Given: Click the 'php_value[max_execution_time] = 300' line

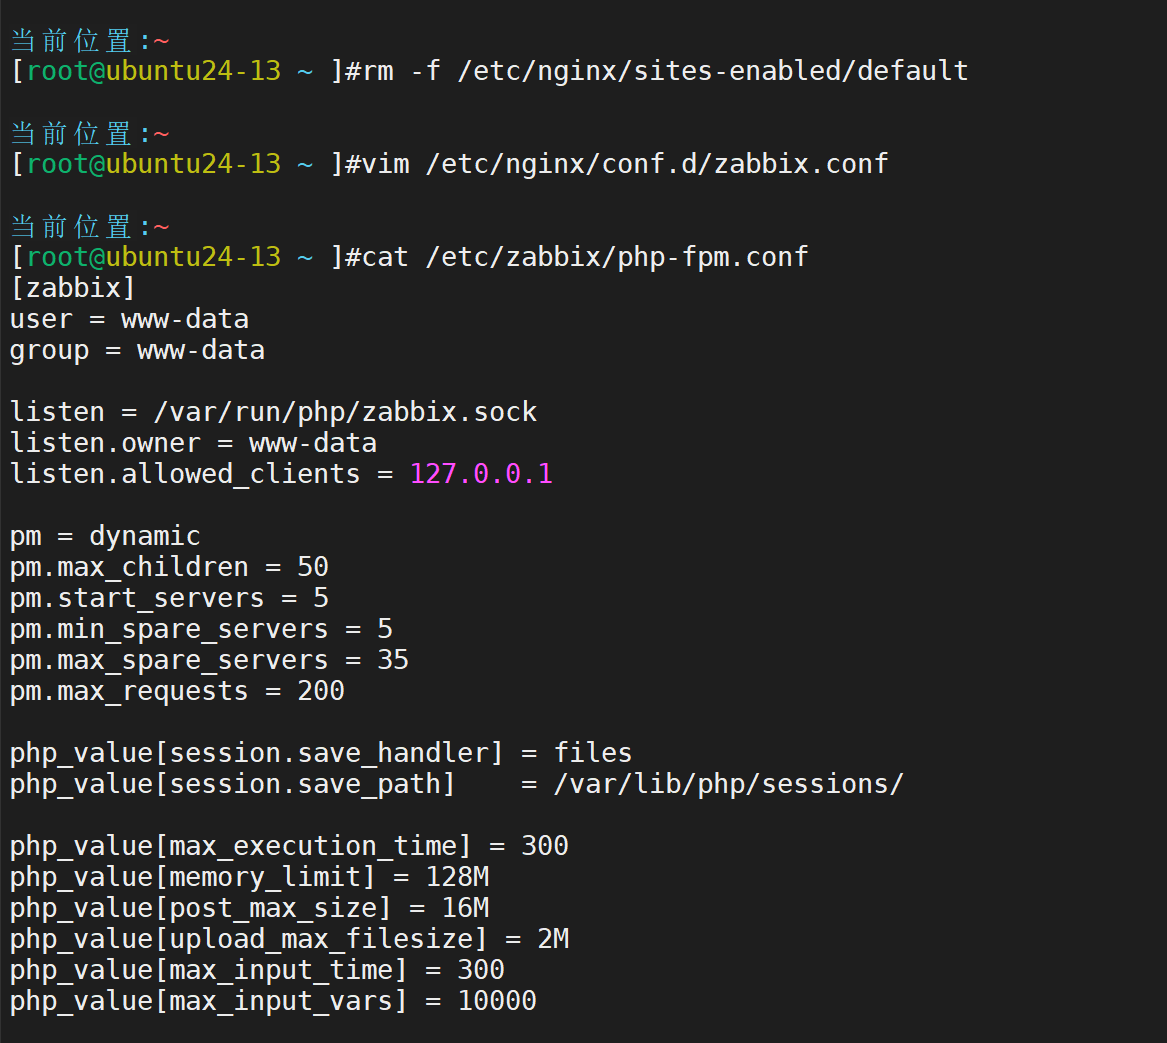Looking at the screenshot, I should point(290,846).
